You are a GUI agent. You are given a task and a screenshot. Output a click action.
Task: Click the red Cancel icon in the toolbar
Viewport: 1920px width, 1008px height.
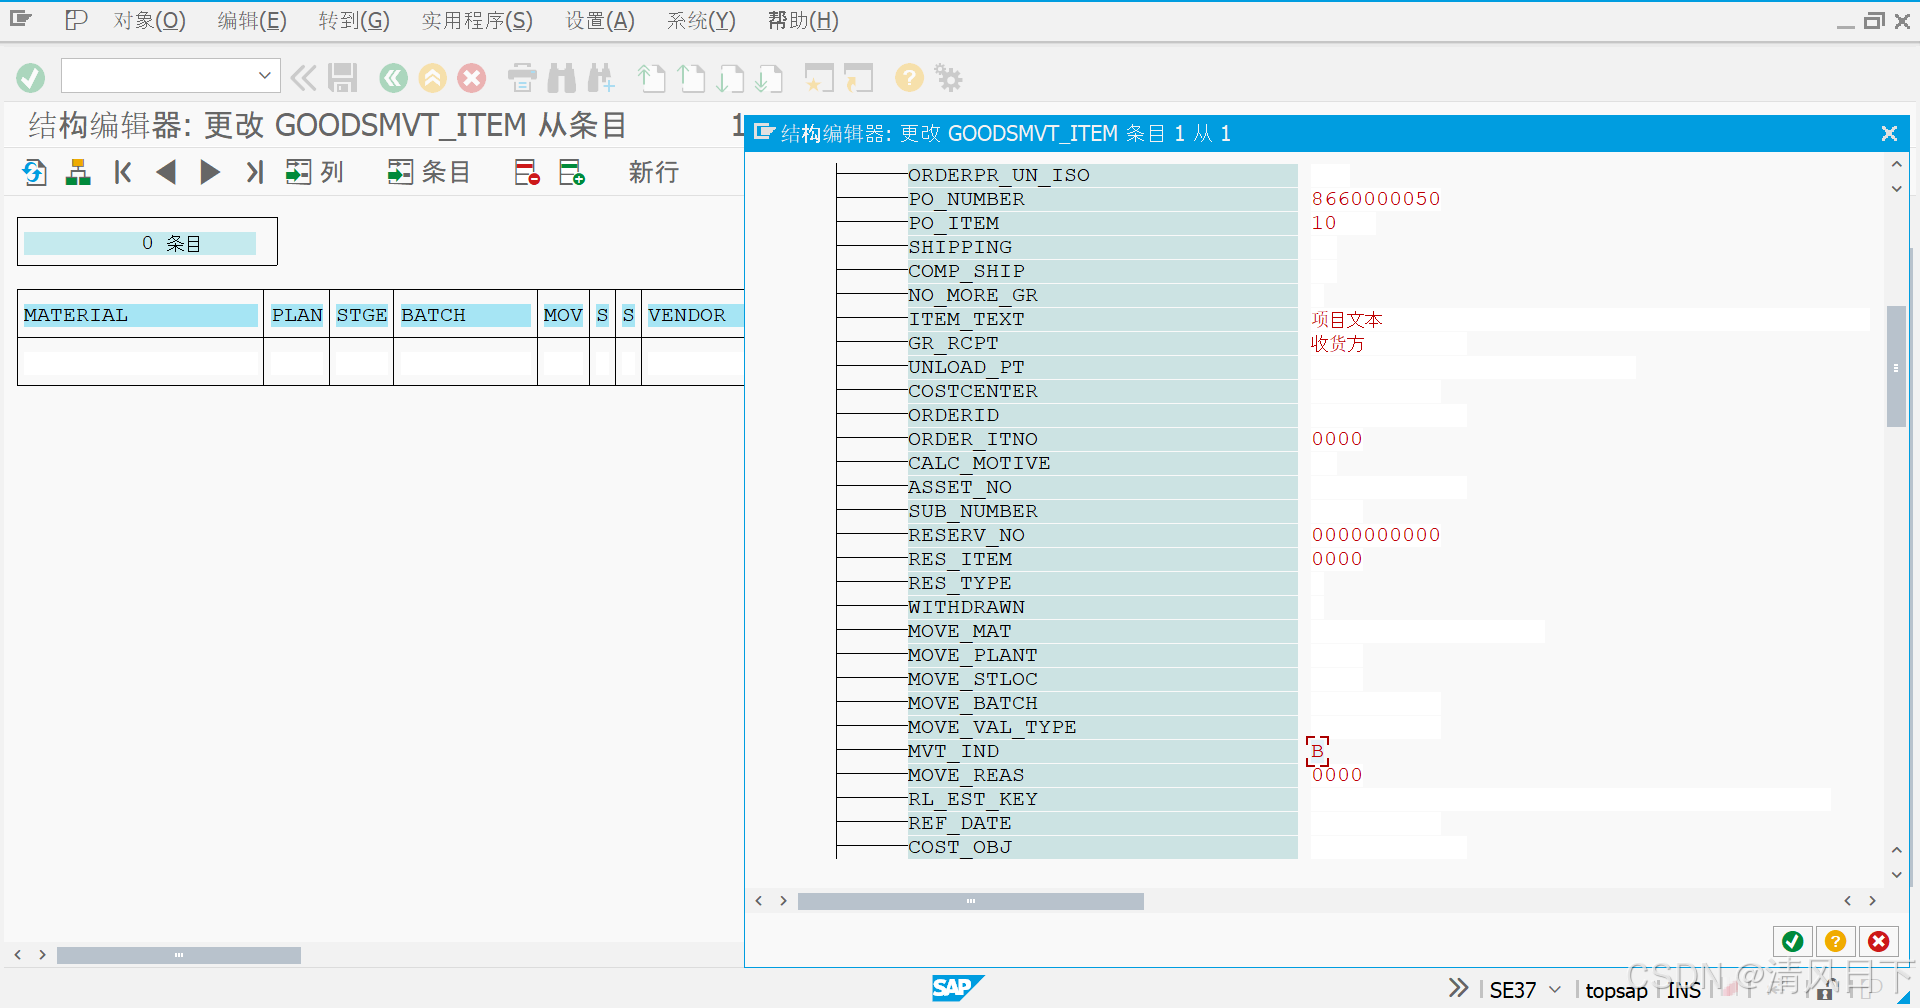(471, 77)
